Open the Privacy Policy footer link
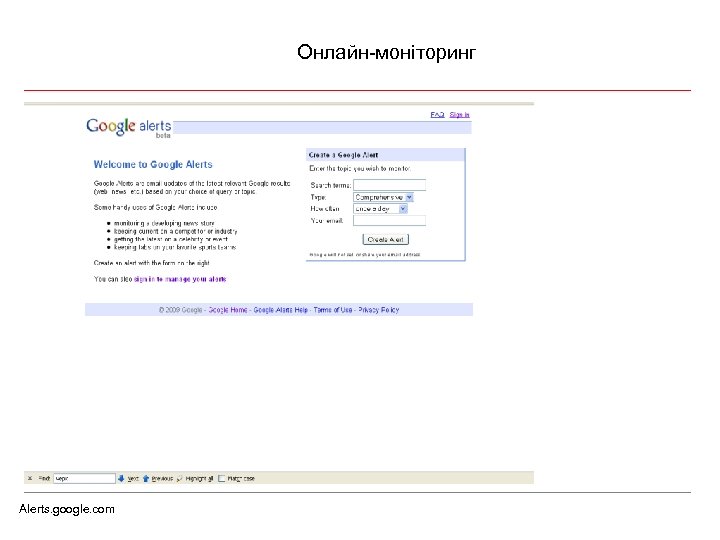 coord(379,310)
